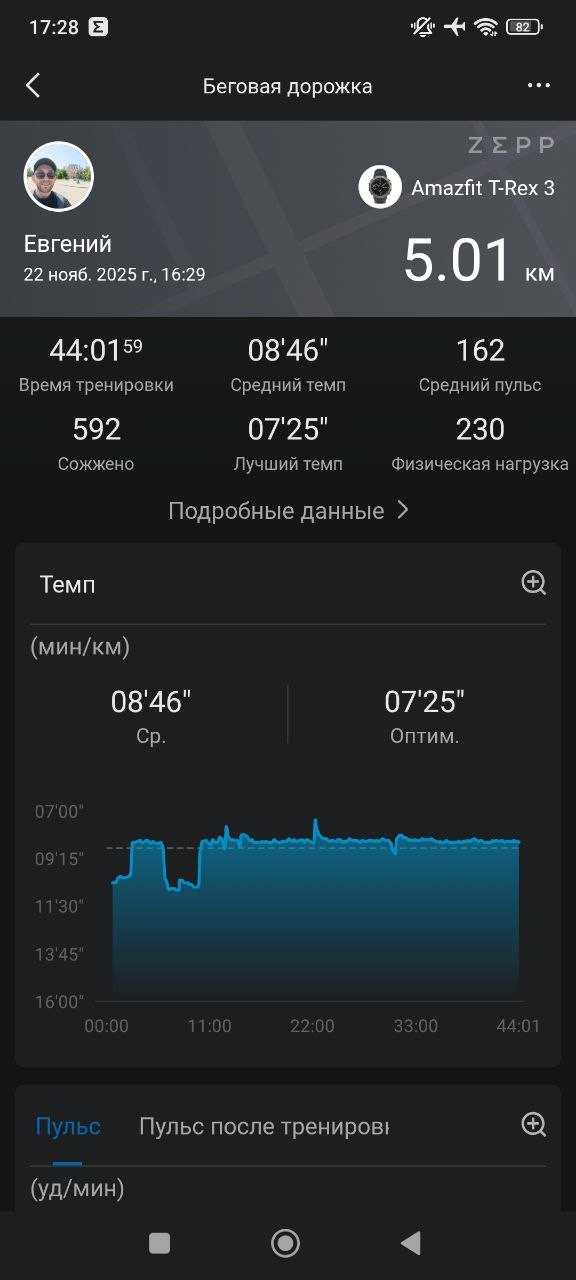
Task: Tap the Amazfit T-Rex 3 watch icon
Action: [380, 187]
